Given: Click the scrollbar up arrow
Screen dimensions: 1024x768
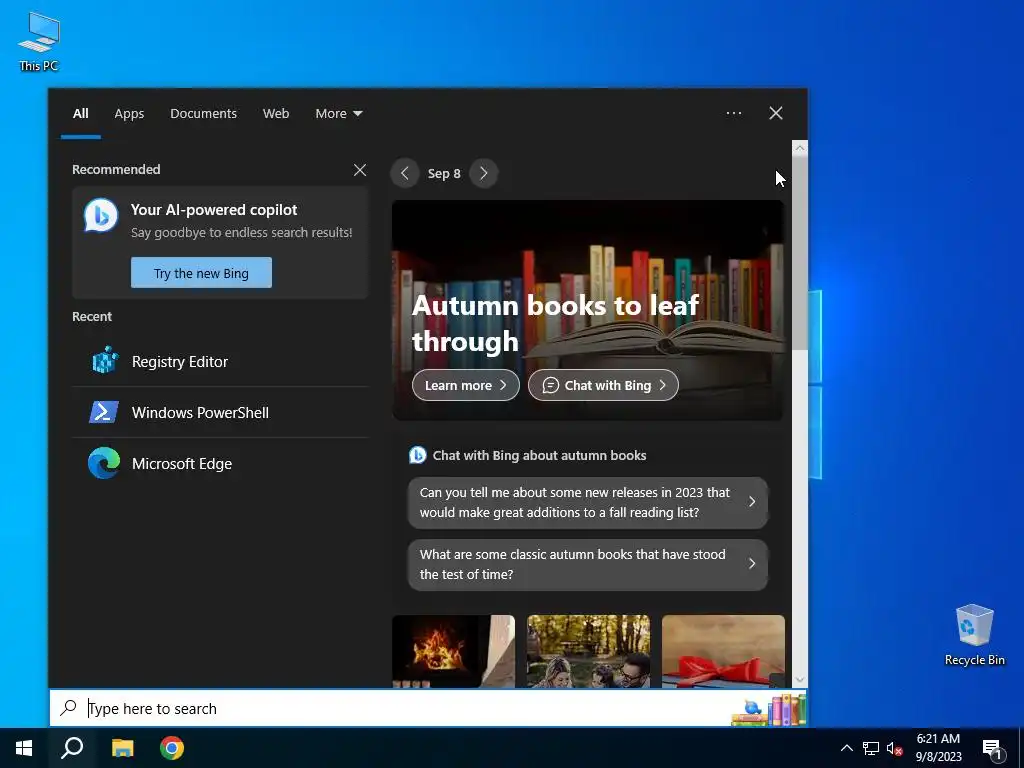Looking at the screenshot, I should (800, 148).
